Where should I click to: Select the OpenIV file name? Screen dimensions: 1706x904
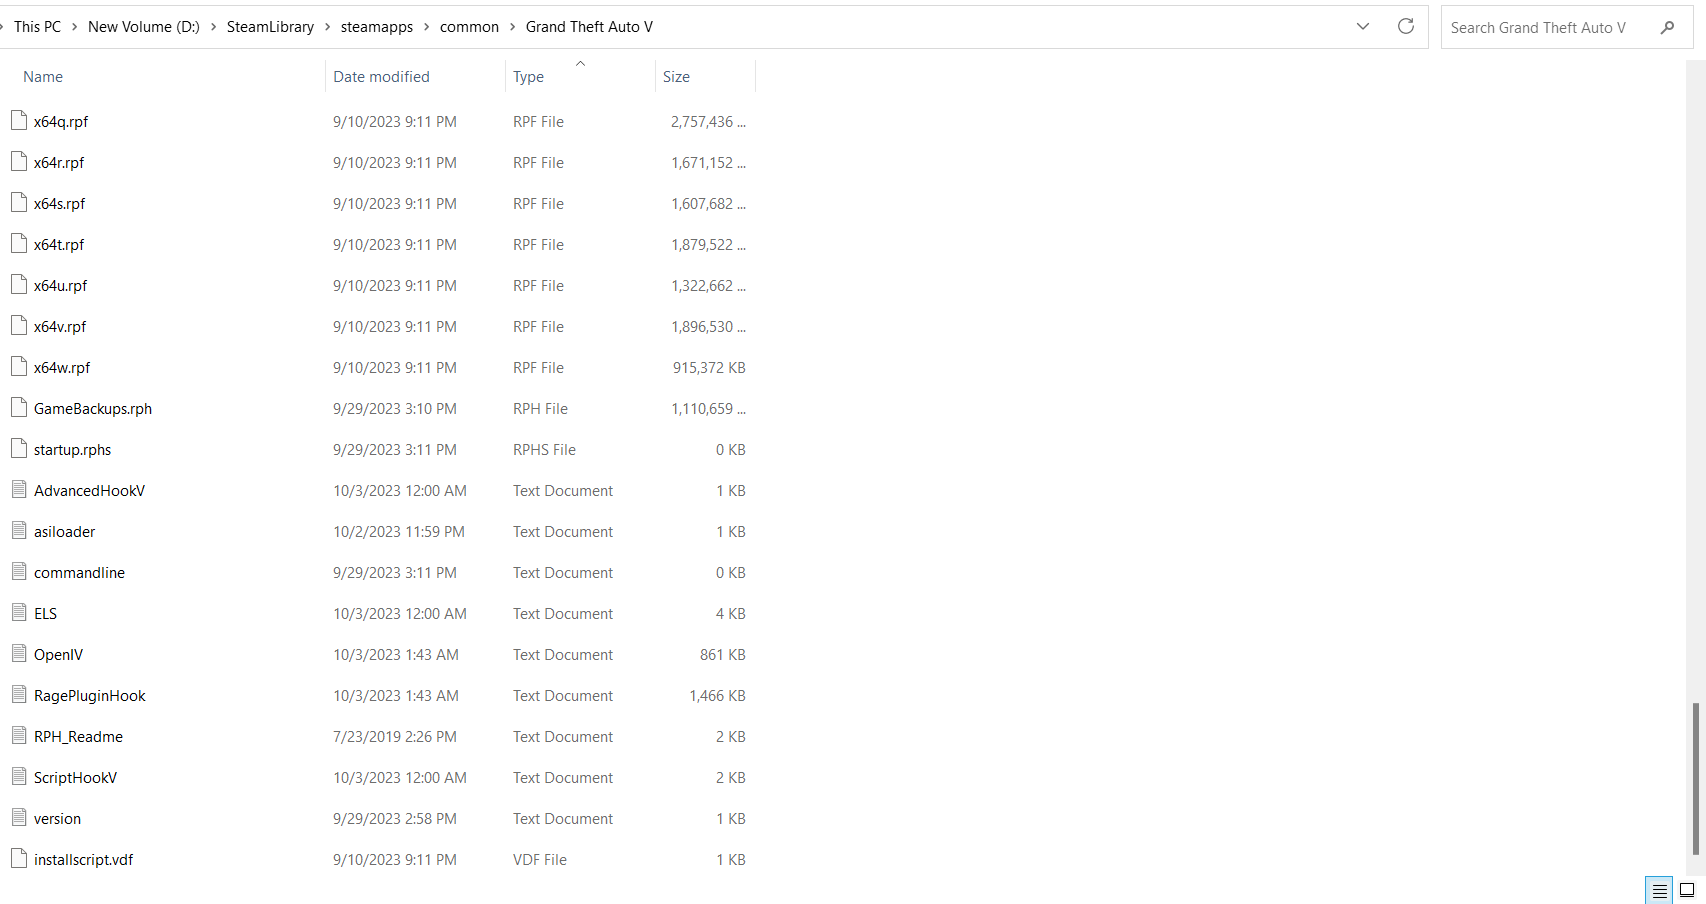coord(59,655)
